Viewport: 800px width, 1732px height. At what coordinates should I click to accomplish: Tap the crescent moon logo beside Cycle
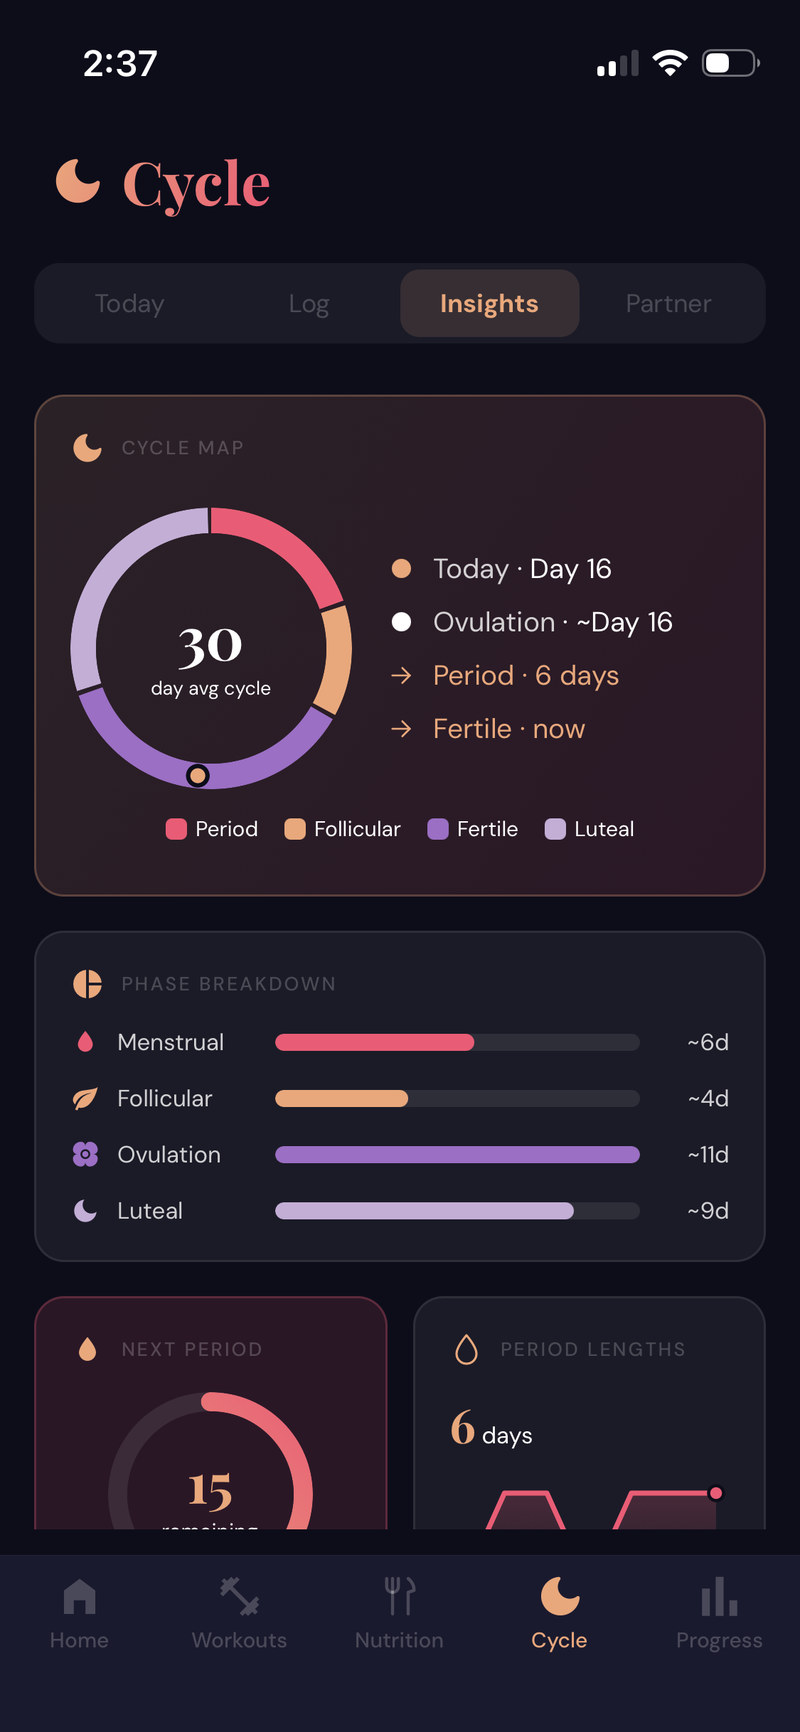pos(78,181)
